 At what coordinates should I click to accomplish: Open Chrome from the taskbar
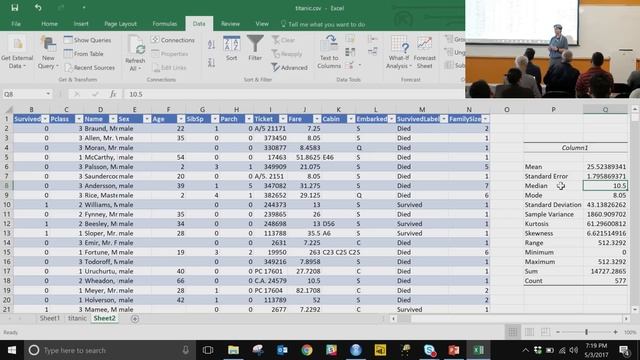click(x=307, y=350)
